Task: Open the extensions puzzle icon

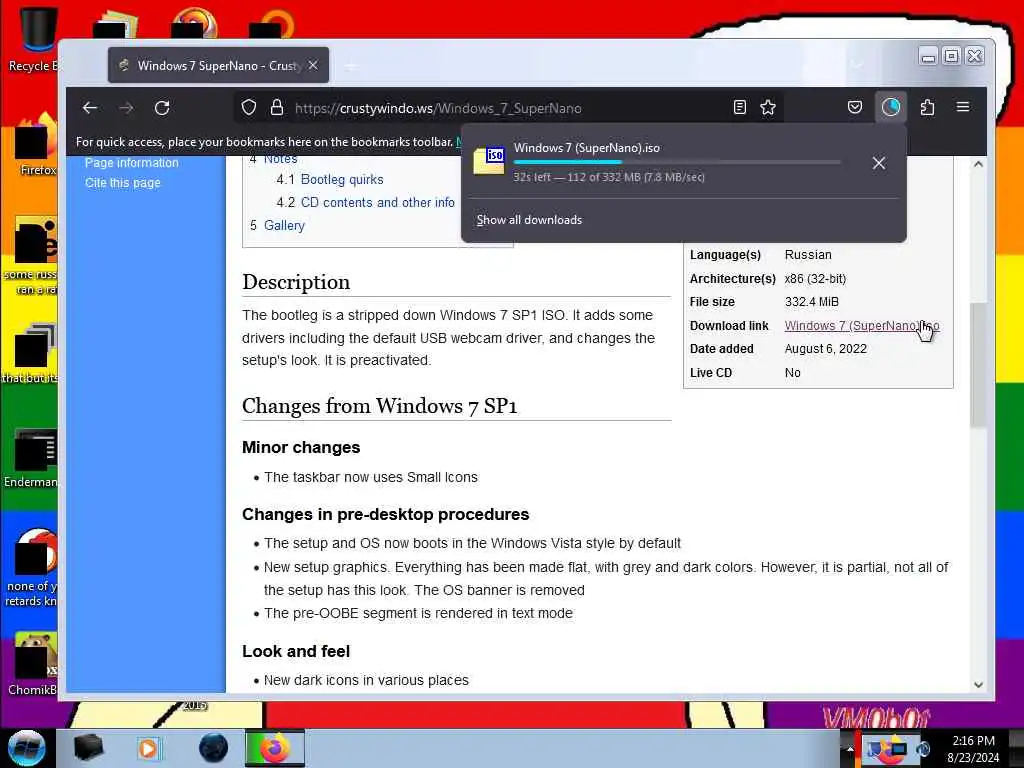Action: 927,107
